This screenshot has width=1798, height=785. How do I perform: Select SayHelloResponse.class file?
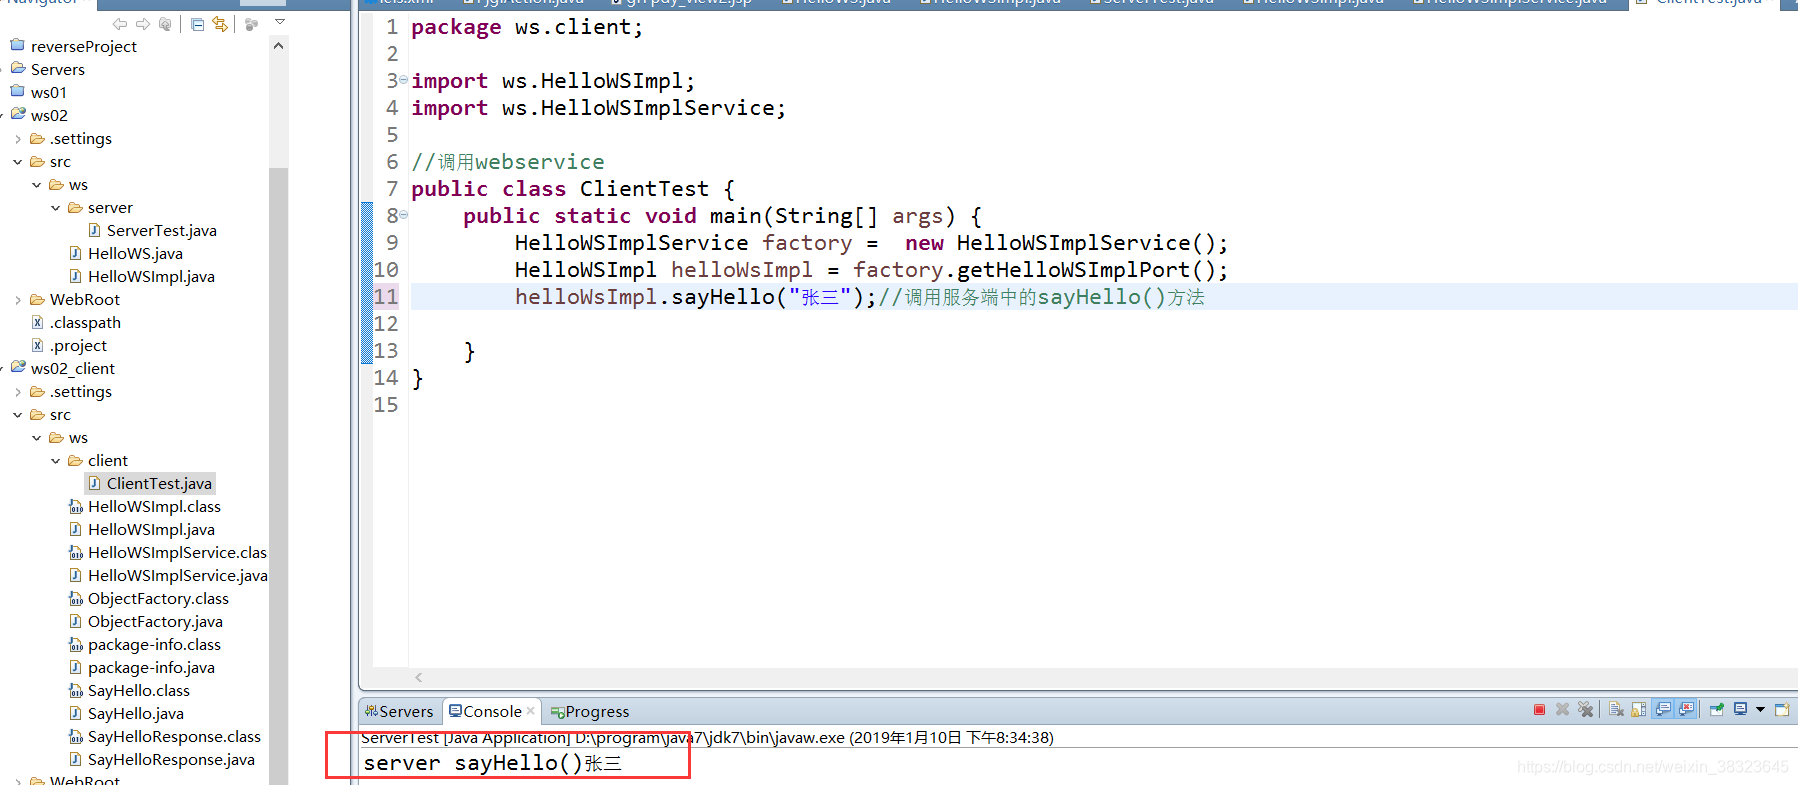(x=165, y=737)
